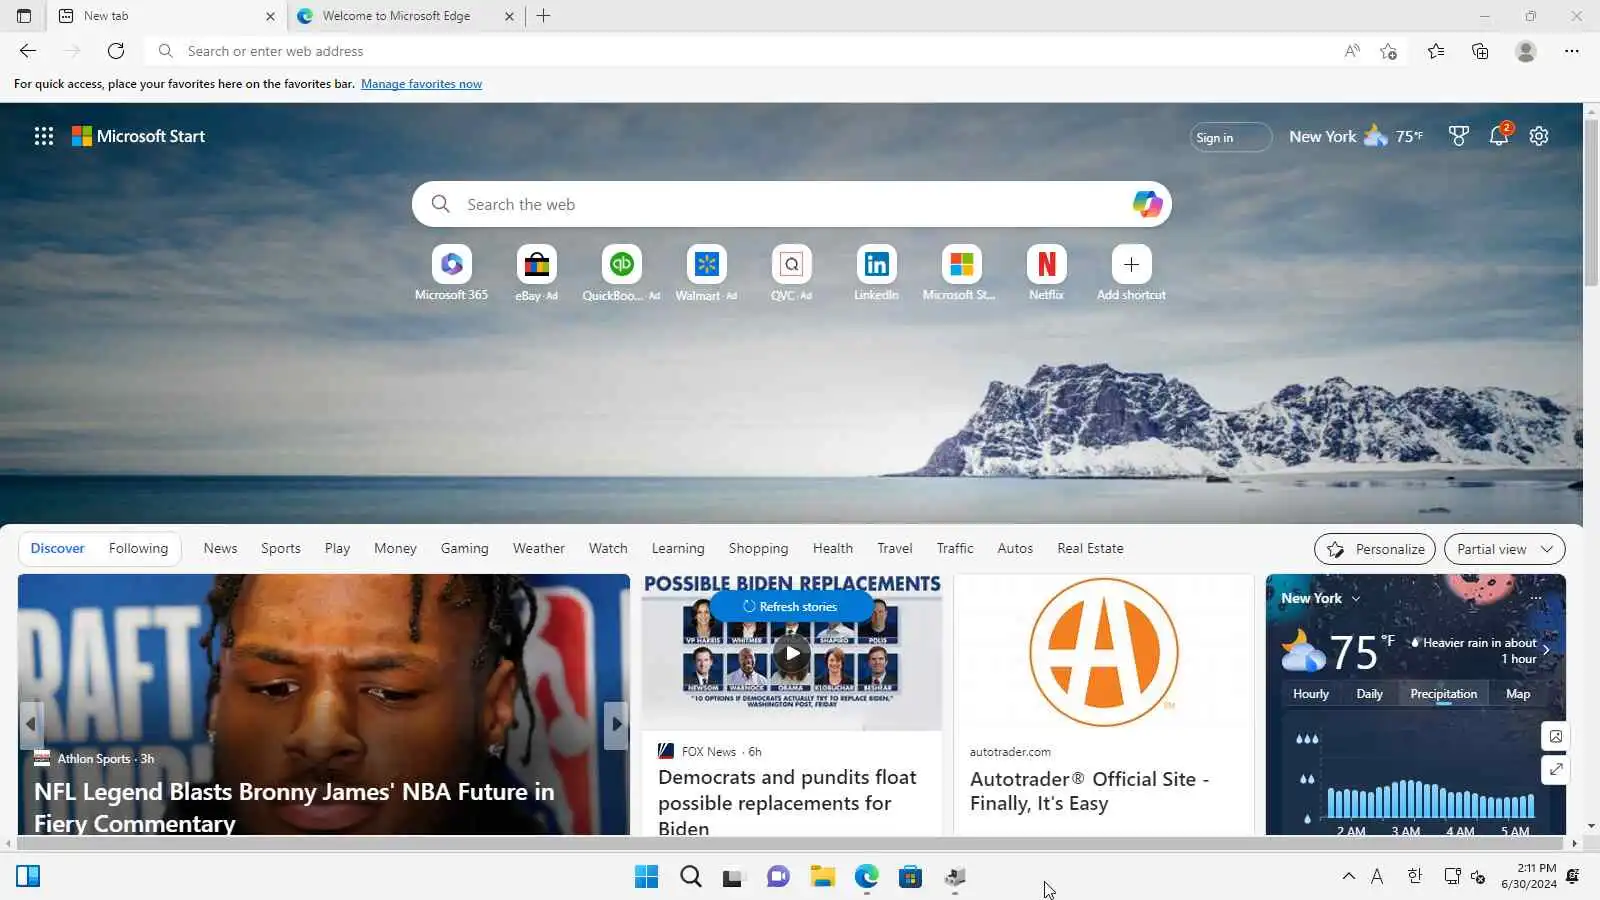The width and height of the screenshot is (1600, 900).
Task: Open the Windows Start button
Action: point(646,877)
